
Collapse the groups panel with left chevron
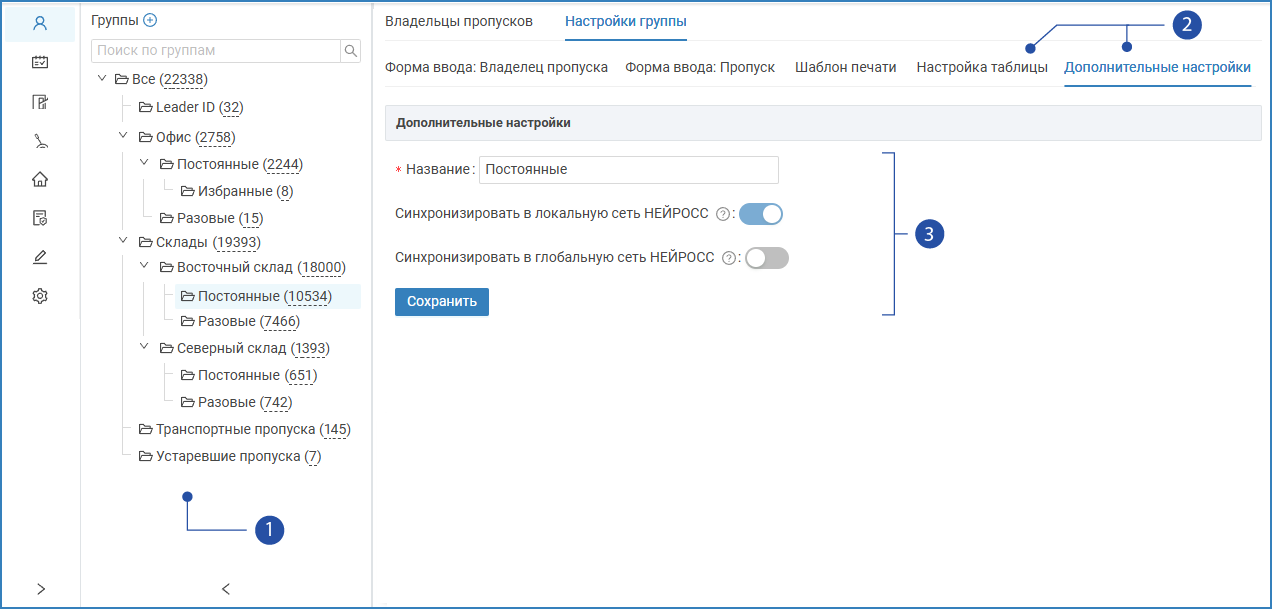[x=226, y=588]
